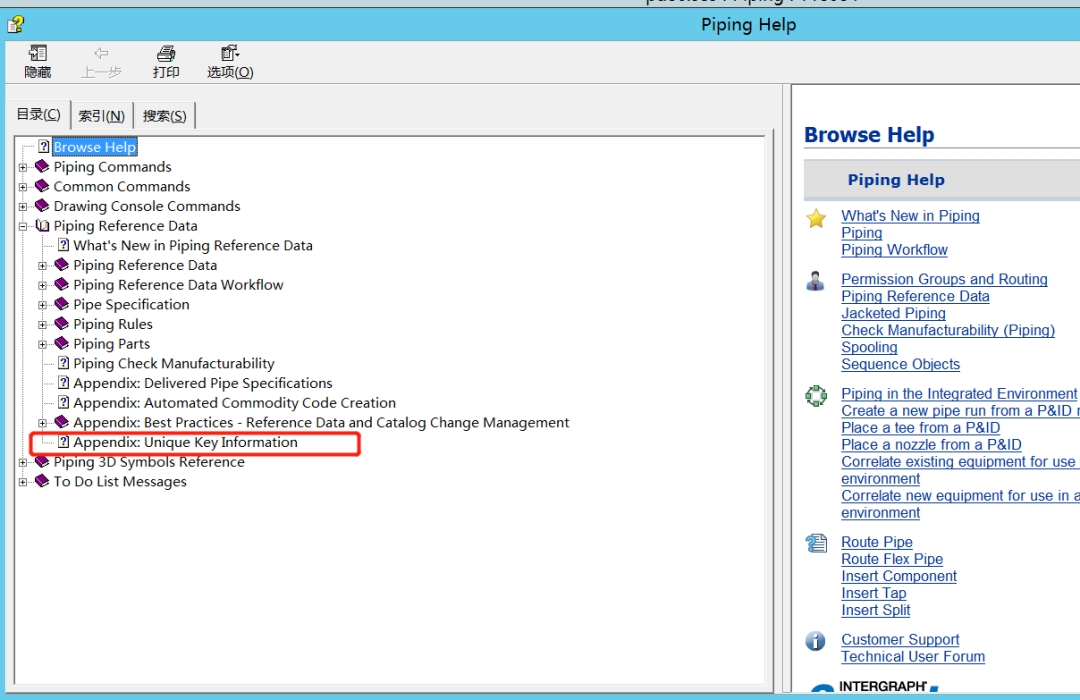Viewport: 1080px width, 700px height.
Task: Open the Options (选项) toolbar icon
Action: coord(229,53)
